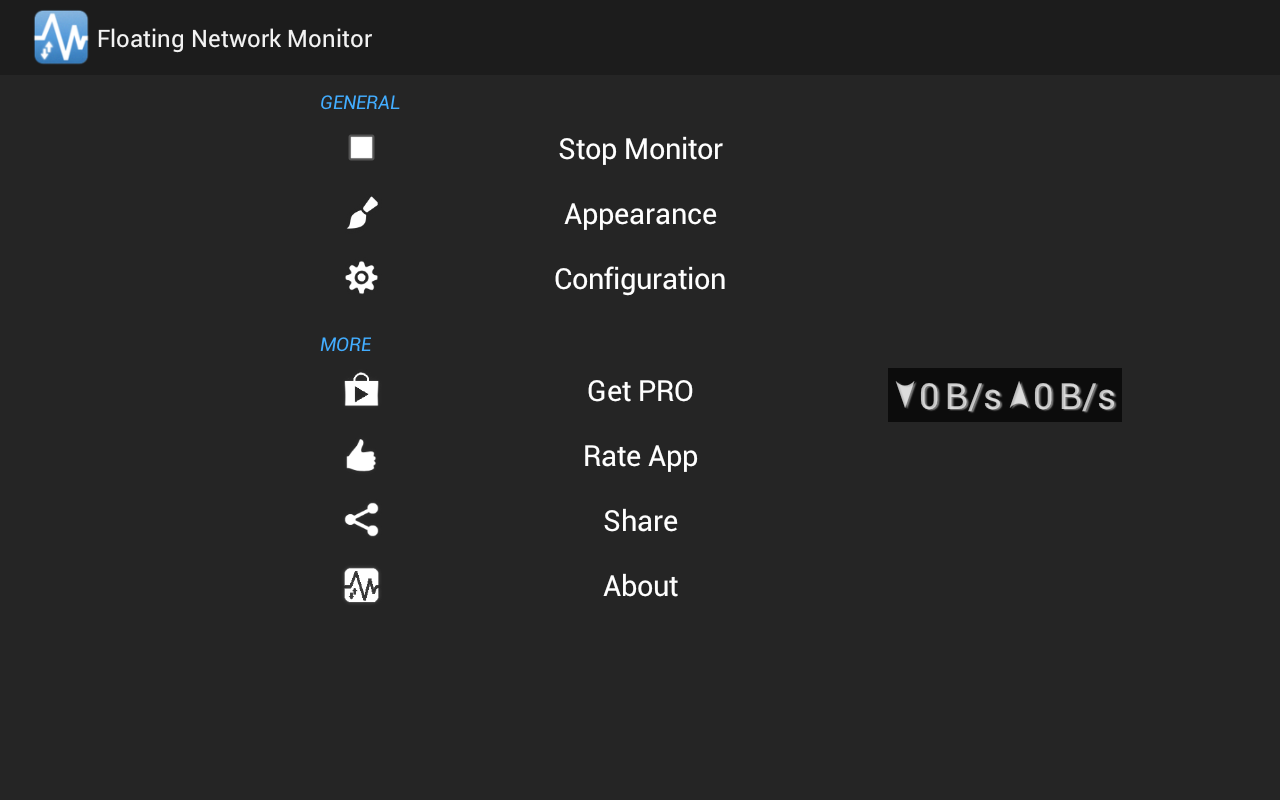Click the Floating Network Monitor title text

click(x=234, y=39)
